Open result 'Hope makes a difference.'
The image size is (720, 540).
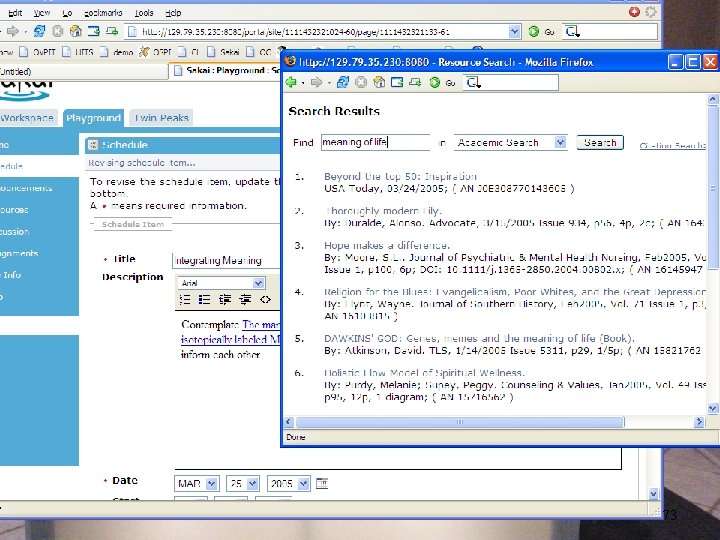click(x=387, y=245)
